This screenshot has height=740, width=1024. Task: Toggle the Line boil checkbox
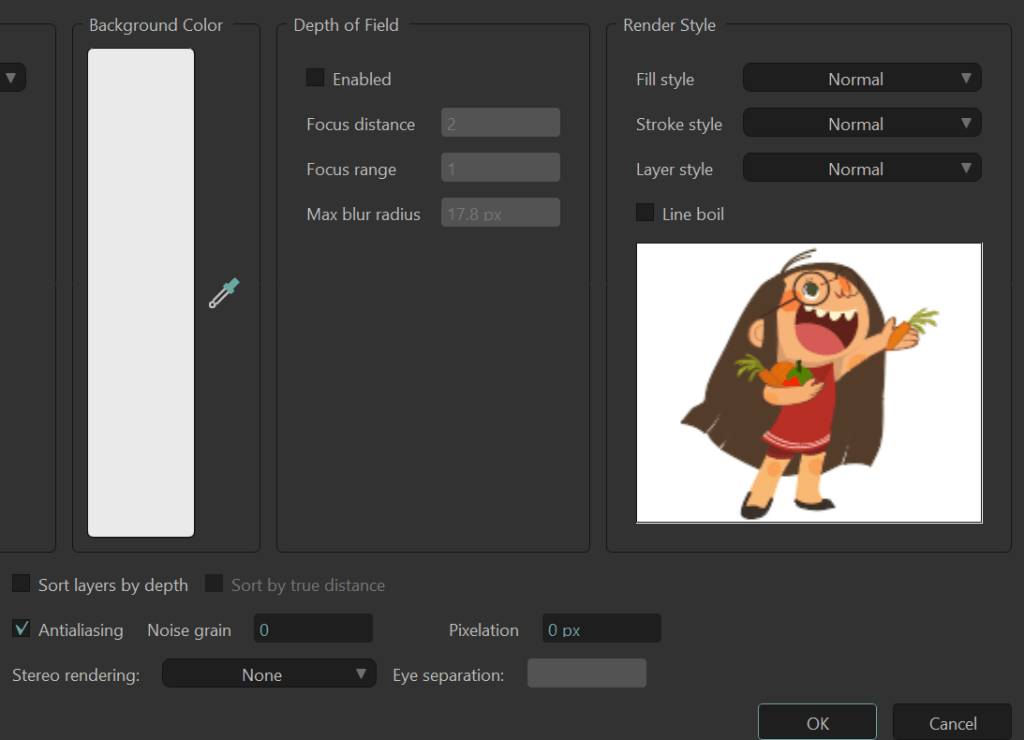coord(645,213)
